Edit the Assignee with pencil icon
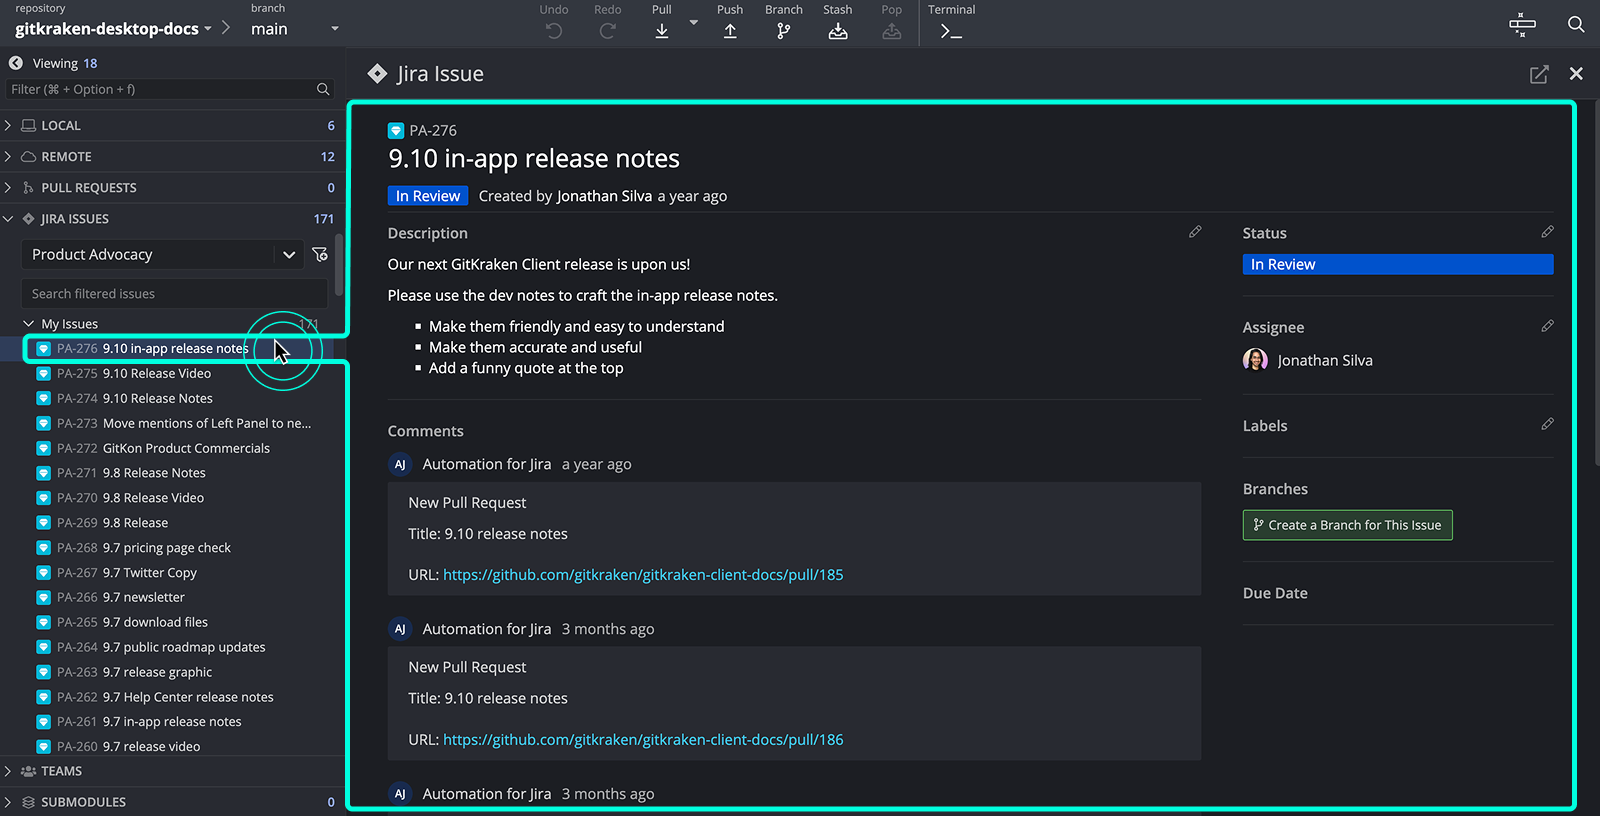This screenshot has height=816, width=1600. pyautogui.click(x=1547, y=326)
